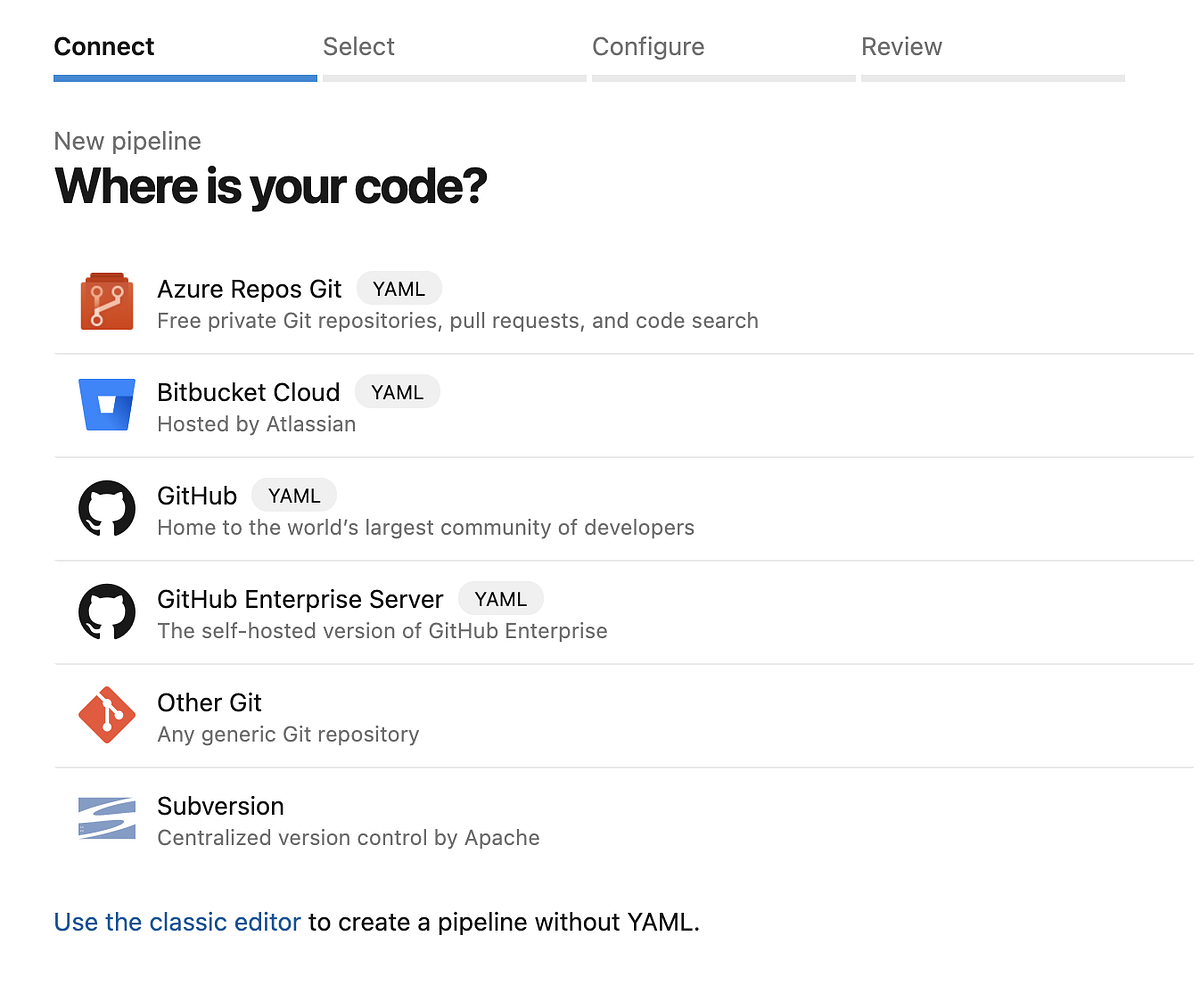
Task: Select Azure Repos Git as code source
Action: 249,289
